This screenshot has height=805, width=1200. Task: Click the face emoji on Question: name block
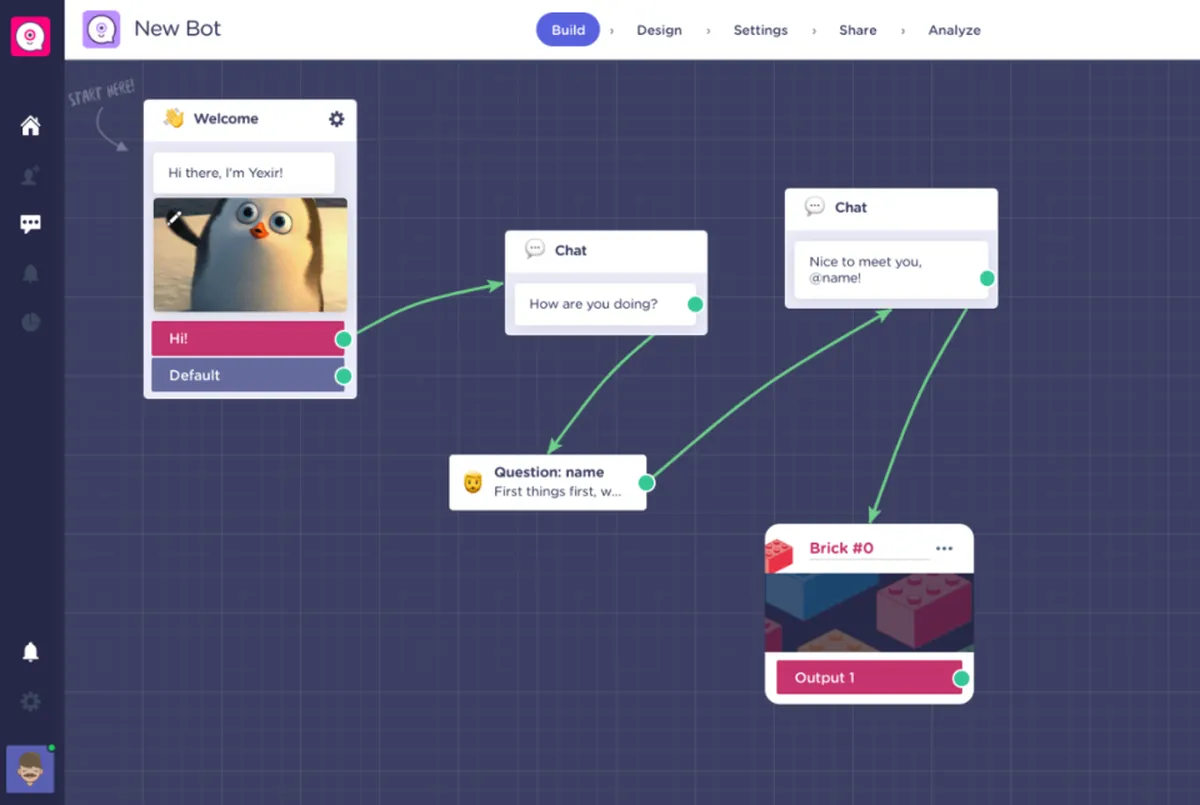tap(473, 482)
